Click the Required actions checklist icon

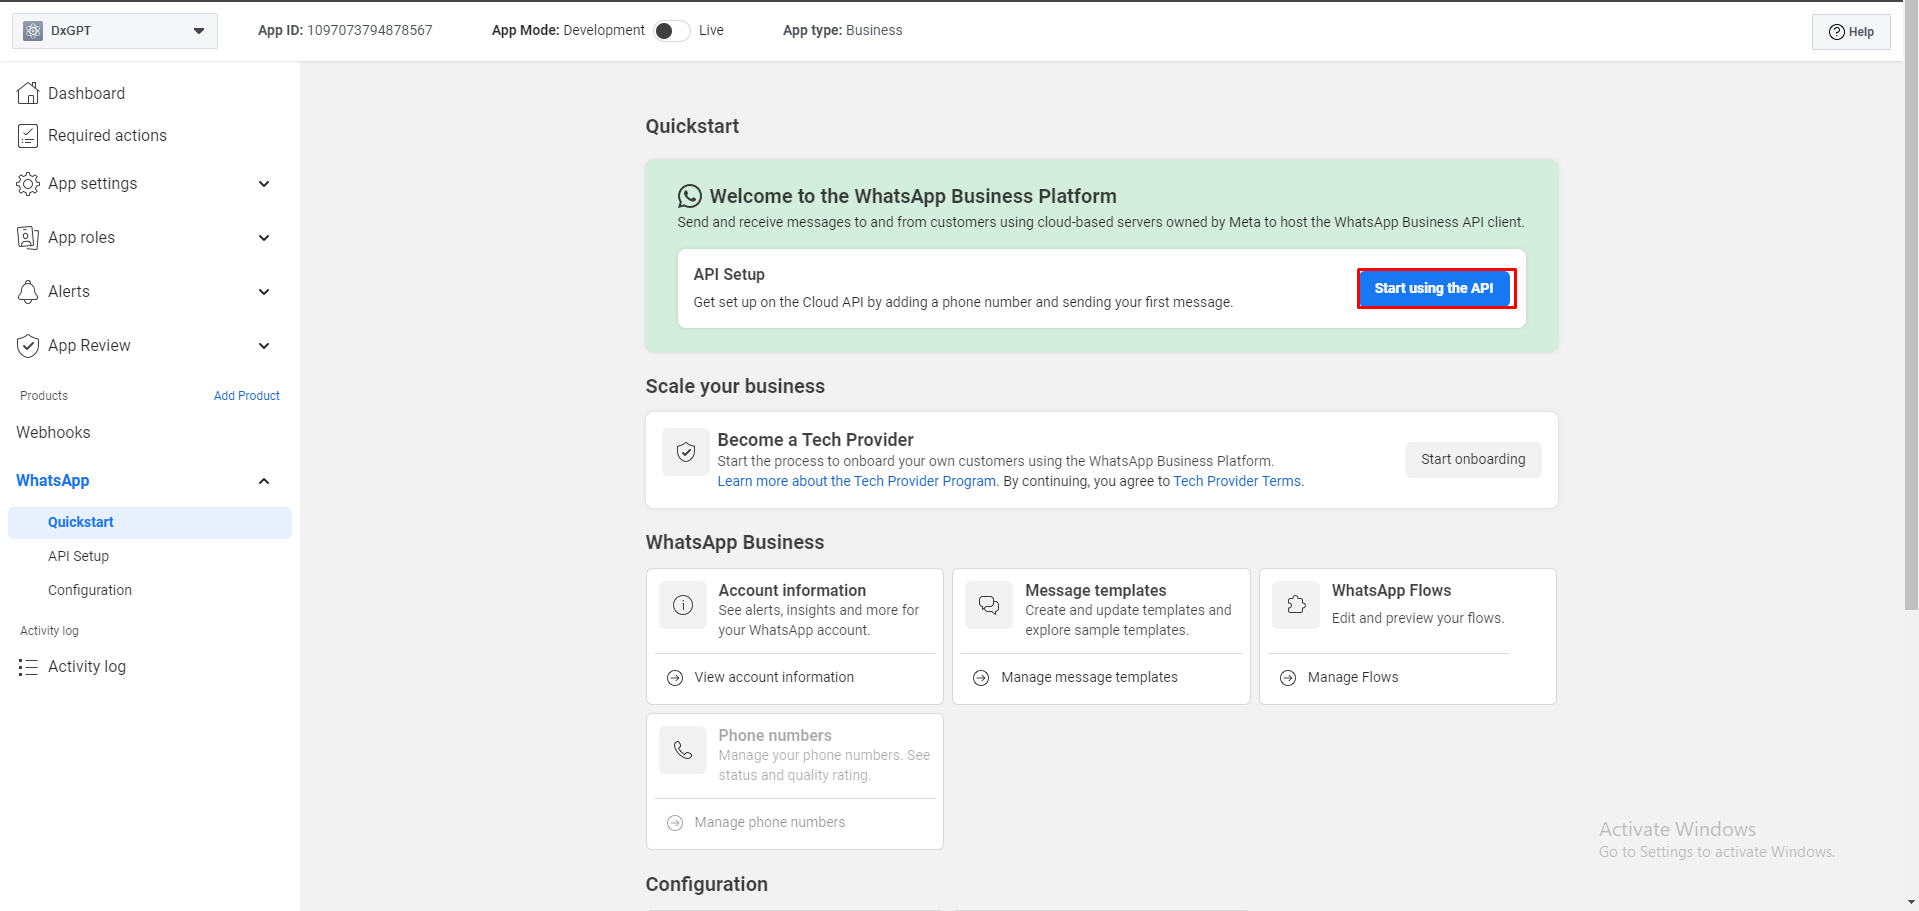tap(28, 136)
